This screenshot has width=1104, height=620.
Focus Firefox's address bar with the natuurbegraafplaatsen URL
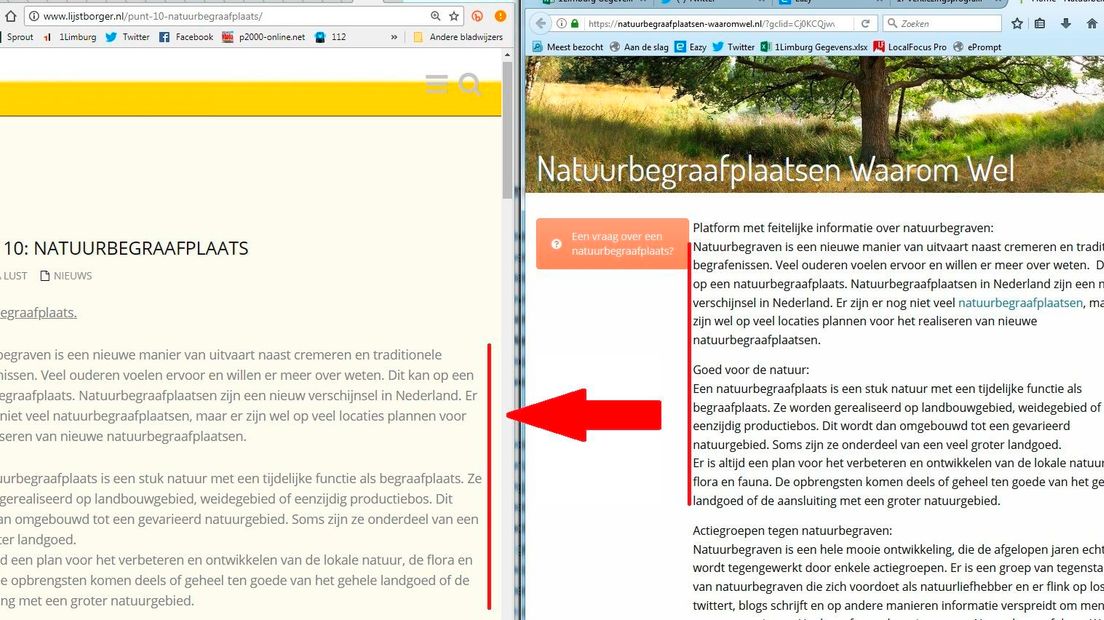pos(711,23)
